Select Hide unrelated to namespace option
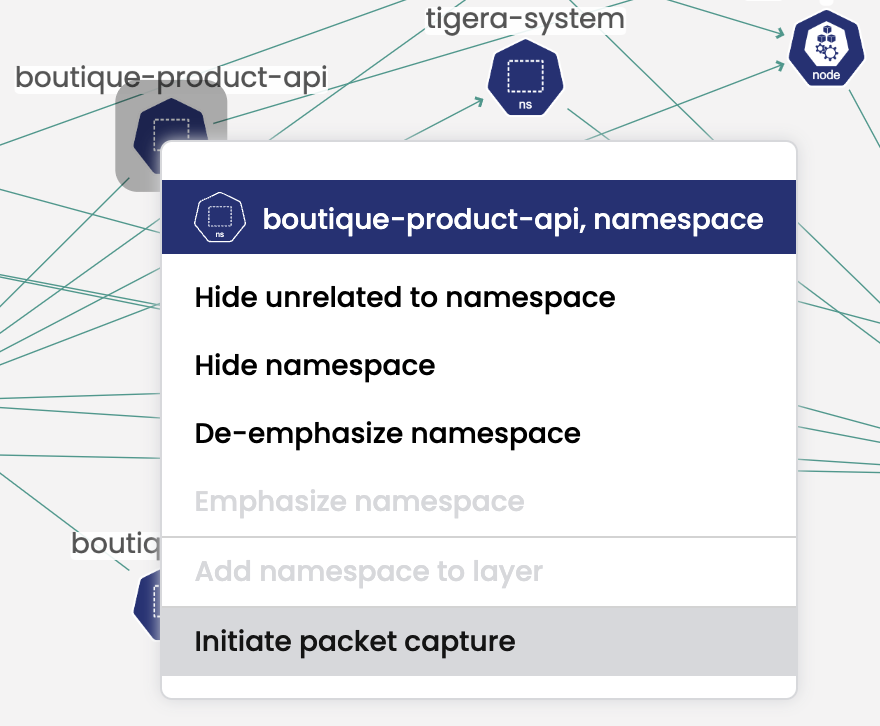The image size is (880, 726). (479, 297)
